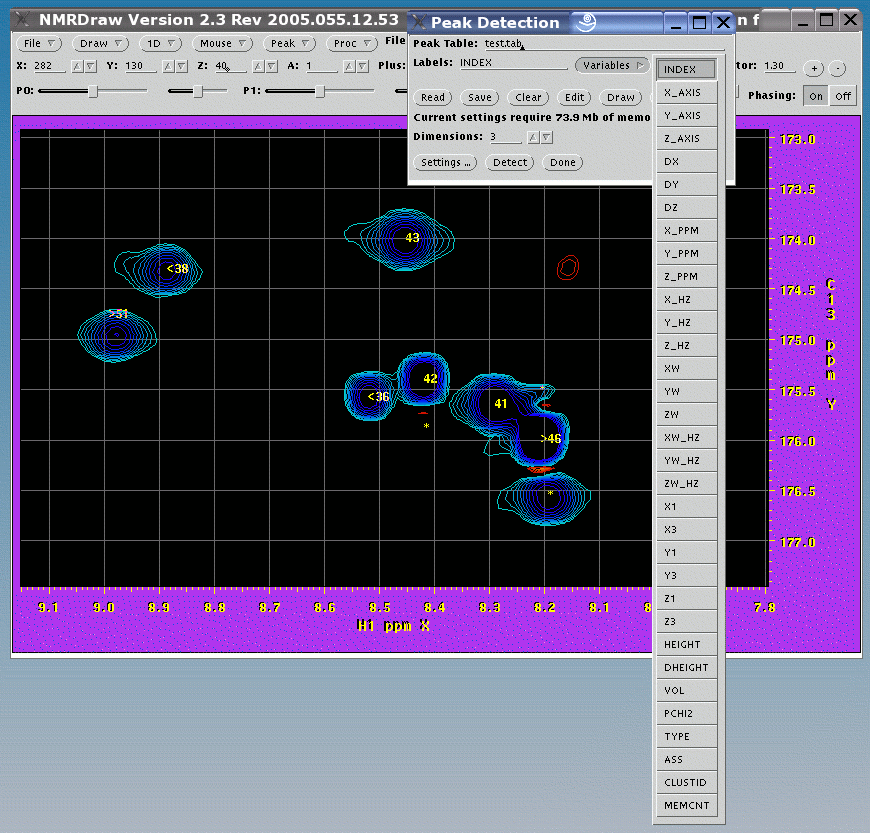This screenshot has height=833, width=870.
Task: Click the Save button in Peak Detection
Action: click(479, 98)
